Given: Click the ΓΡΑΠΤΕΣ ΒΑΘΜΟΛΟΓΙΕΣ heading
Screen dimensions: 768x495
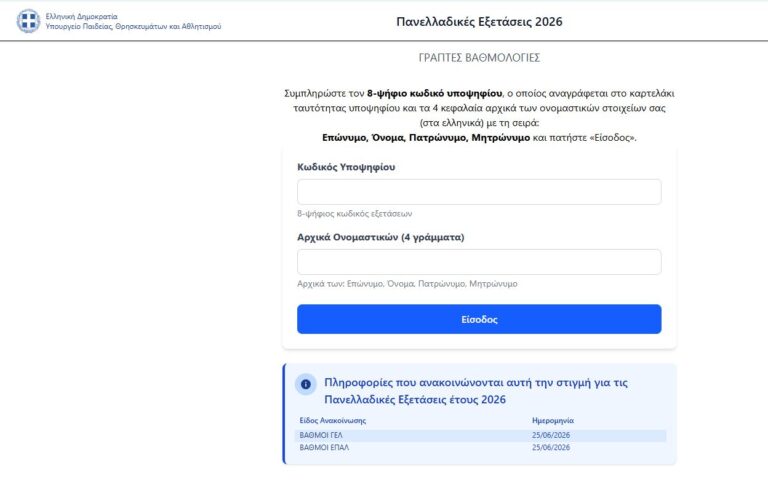Looking at the screenshot, I should point(479,58).
